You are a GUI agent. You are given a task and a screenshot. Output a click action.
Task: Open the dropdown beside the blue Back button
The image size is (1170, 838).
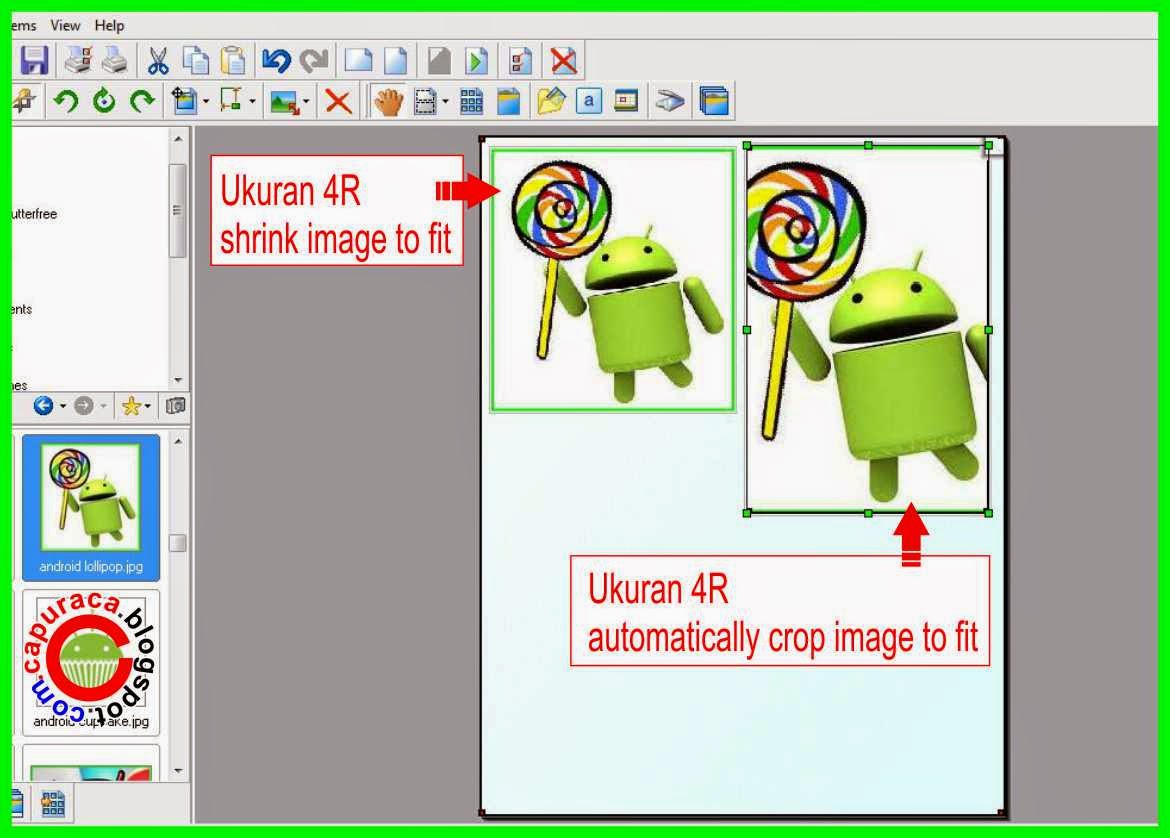pyautogui.click(x=63, y=406)
